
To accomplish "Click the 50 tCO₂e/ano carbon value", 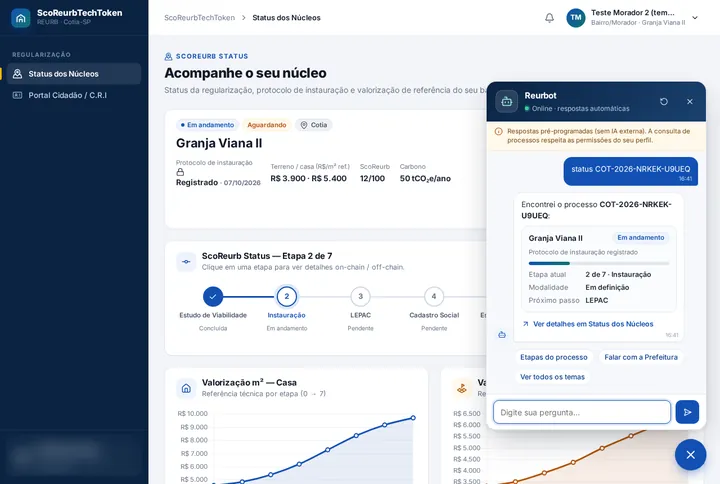I will click(425, 178).
